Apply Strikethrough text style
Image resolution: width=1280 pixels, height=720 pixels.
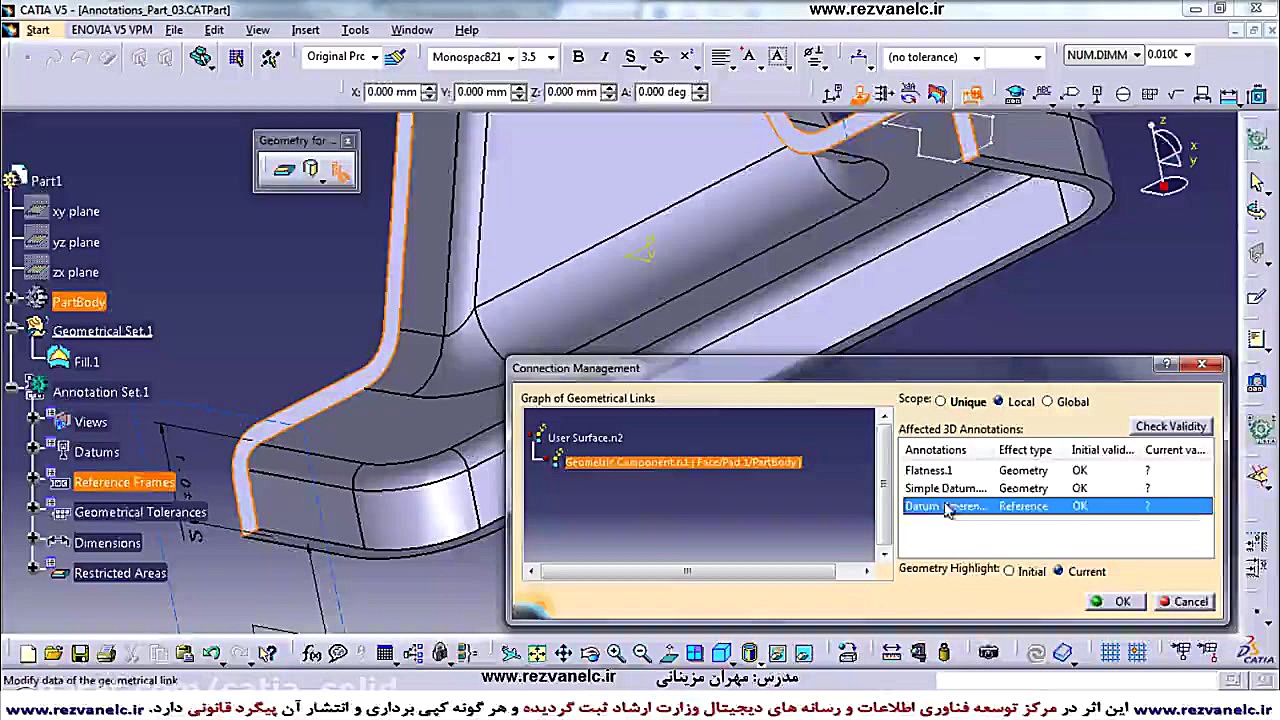[x=659, y=57]
